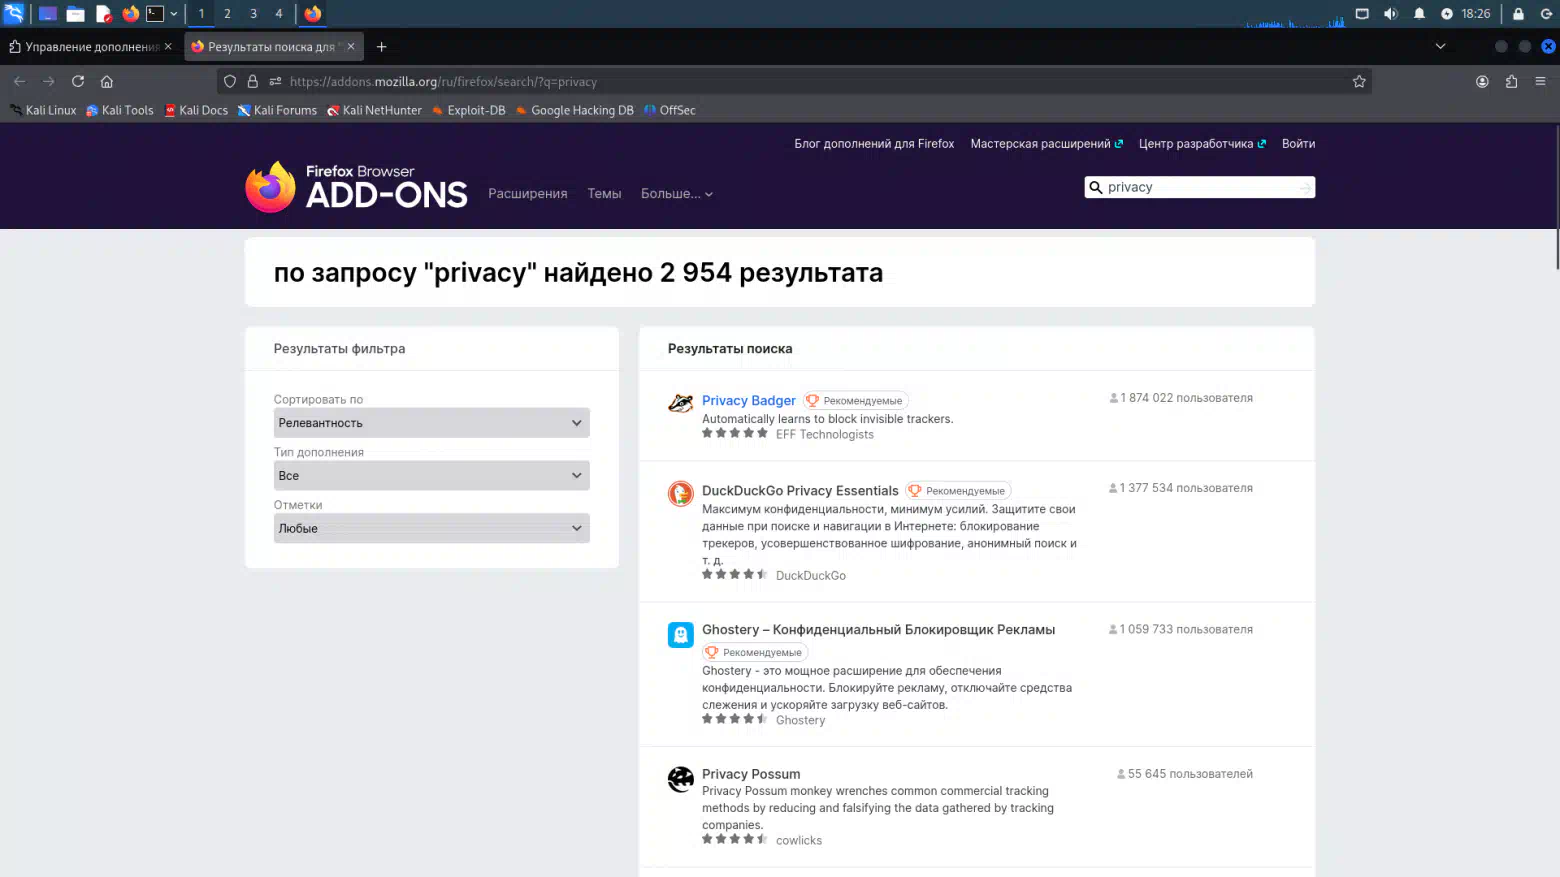Close the Результаты поиска tab

351,47
